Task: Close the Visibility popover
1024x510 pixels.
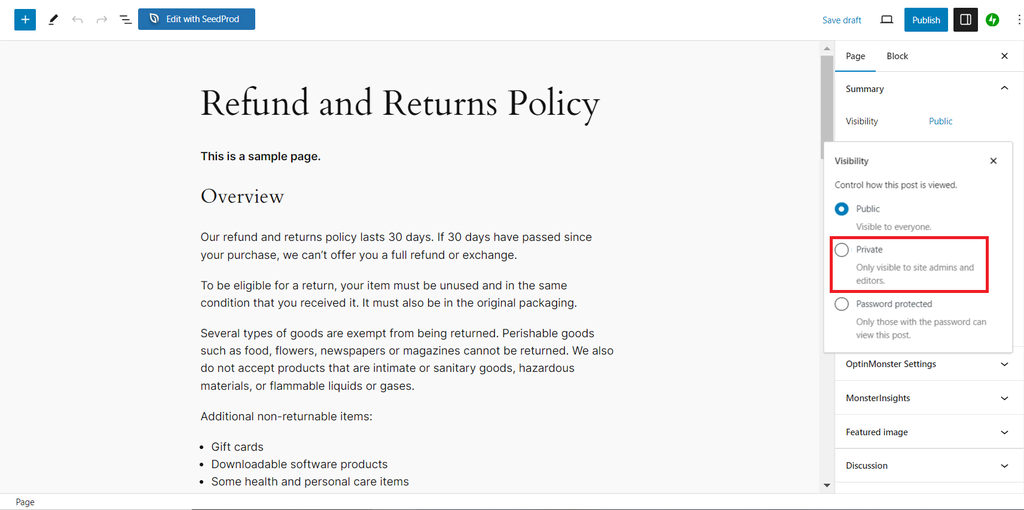Action: [x=993, y=160]
